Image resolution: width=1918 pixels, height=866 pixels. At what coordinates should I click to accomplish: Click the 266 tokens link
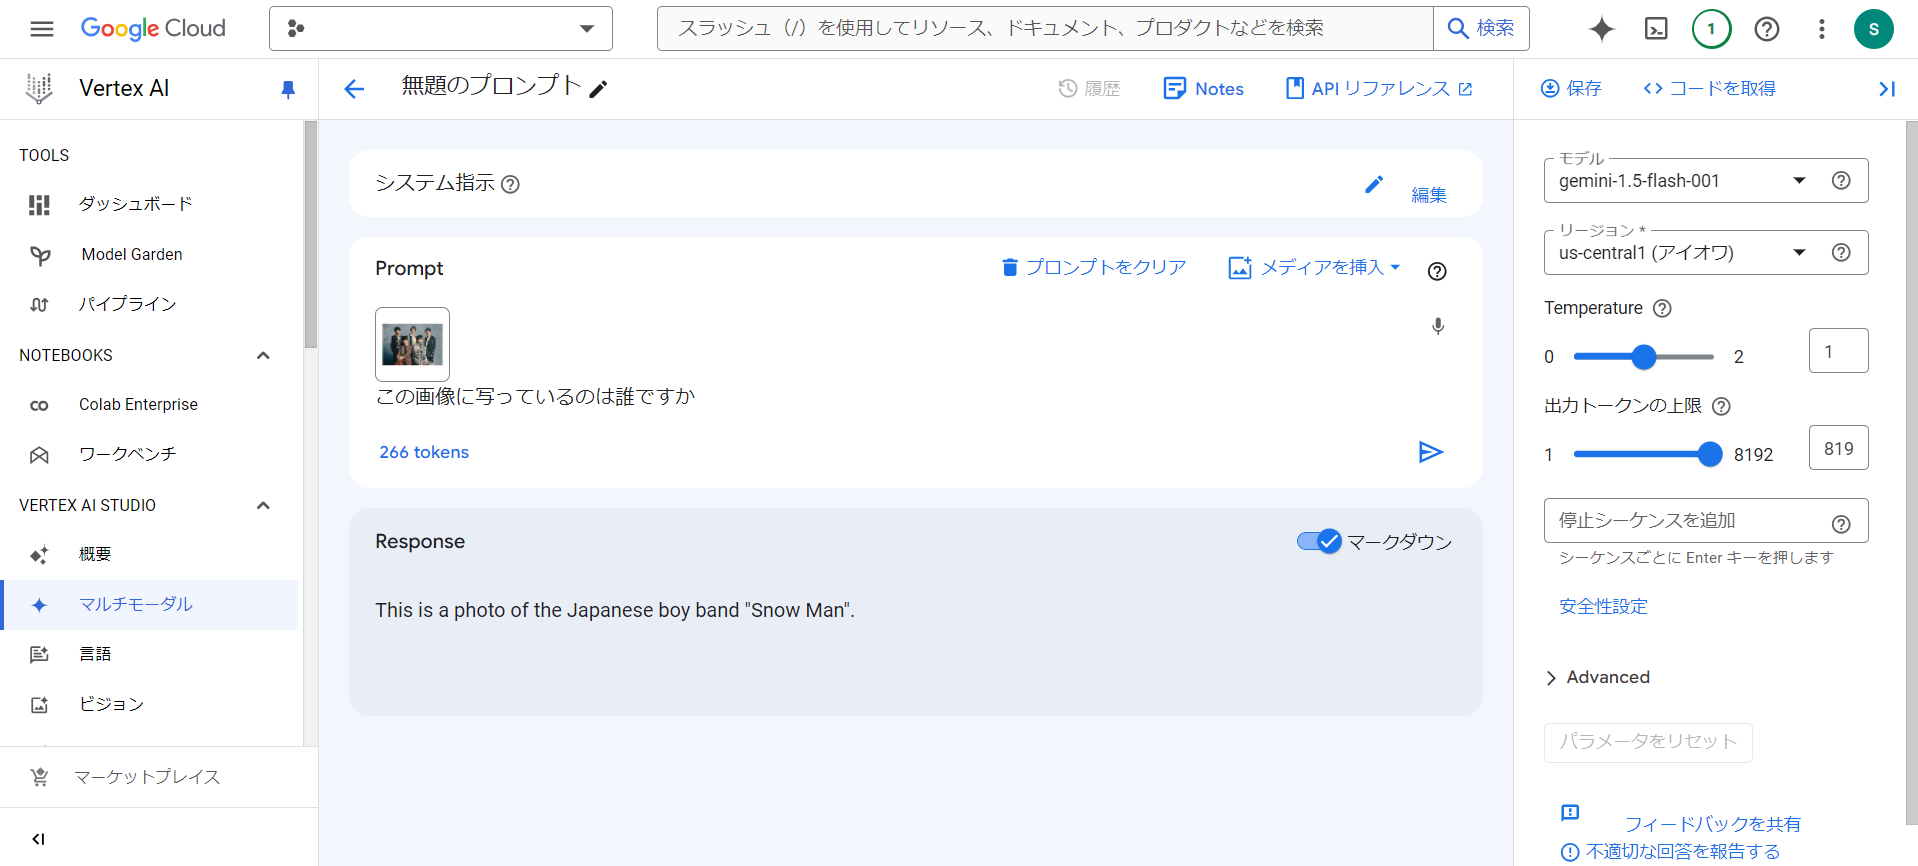[x=424, y=452]
